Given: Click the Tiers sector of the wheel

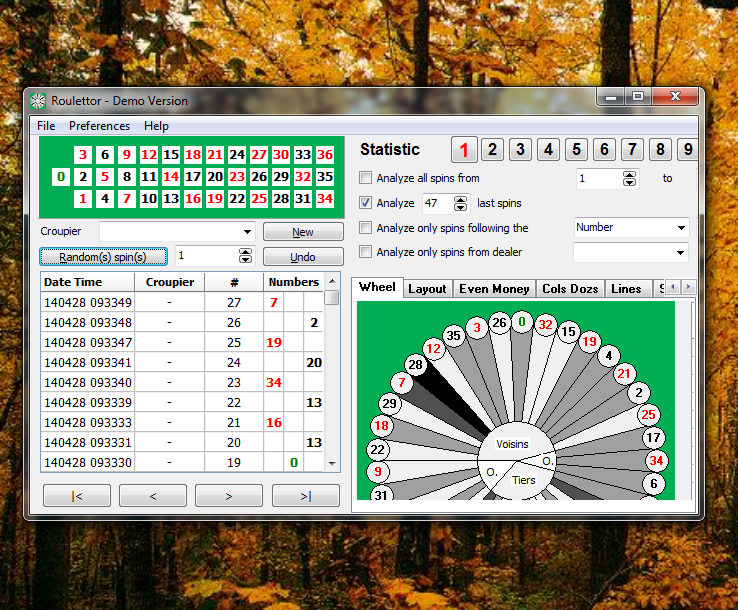Looking at the screenshot, I should pos(523,480).
